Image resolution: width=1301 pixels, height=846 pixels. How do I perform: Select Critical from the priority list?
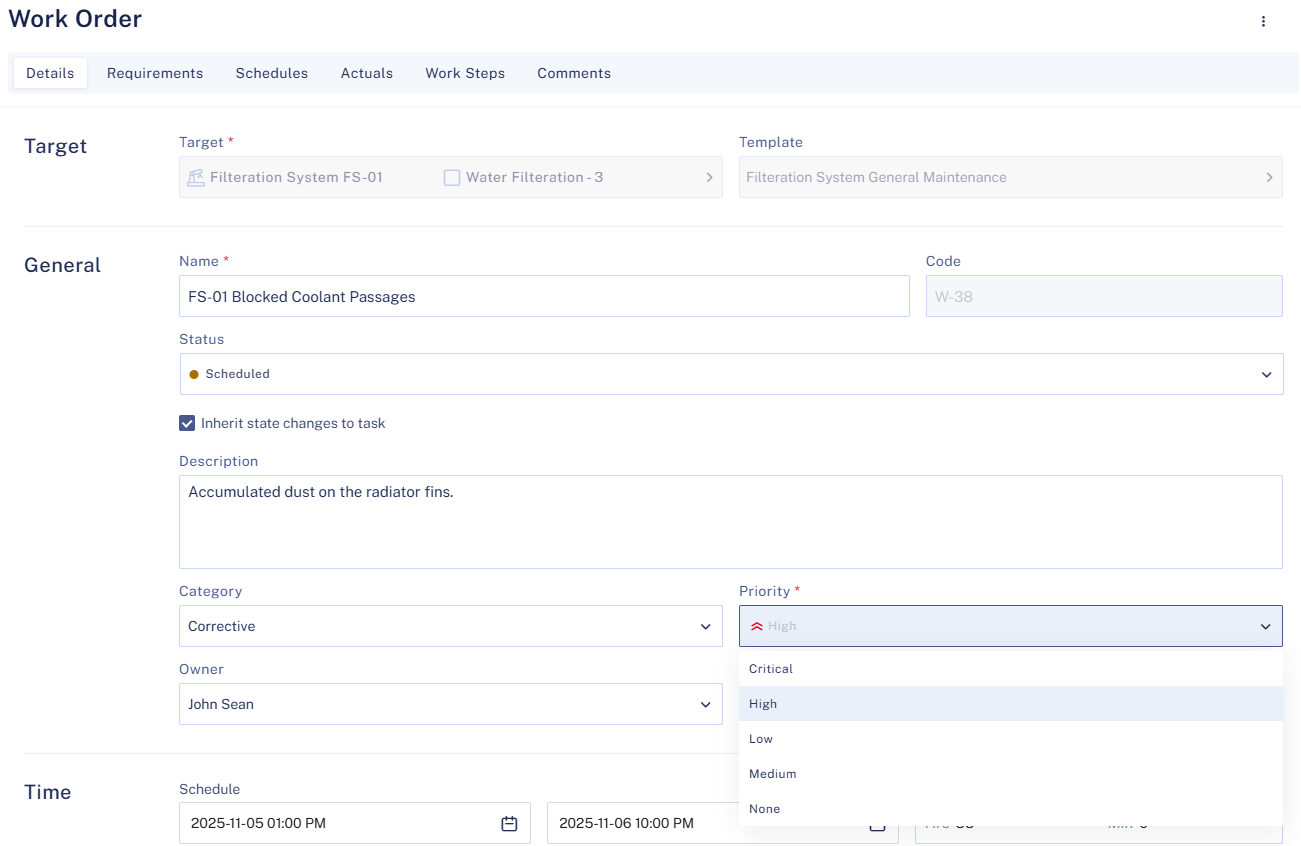pyautogui.click(x=771, y=668)
